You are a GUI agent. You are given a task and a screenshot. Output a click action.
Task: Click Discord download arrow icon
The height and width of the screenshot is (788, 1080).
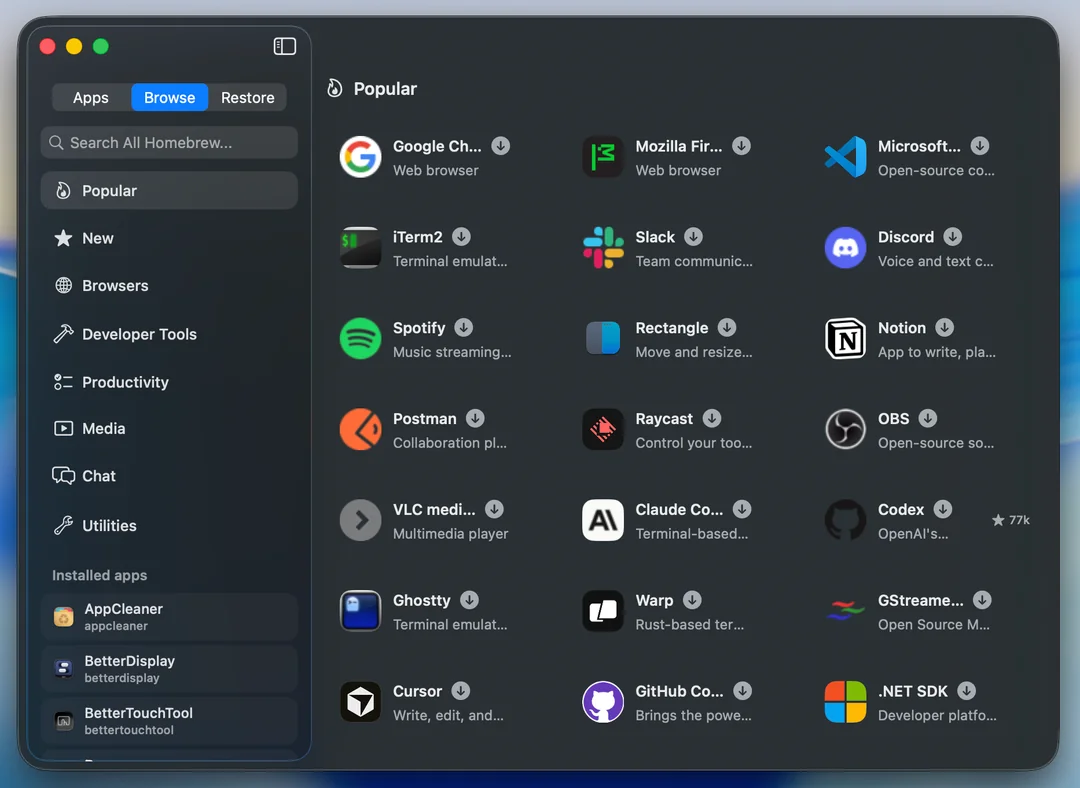coord(953,237)
